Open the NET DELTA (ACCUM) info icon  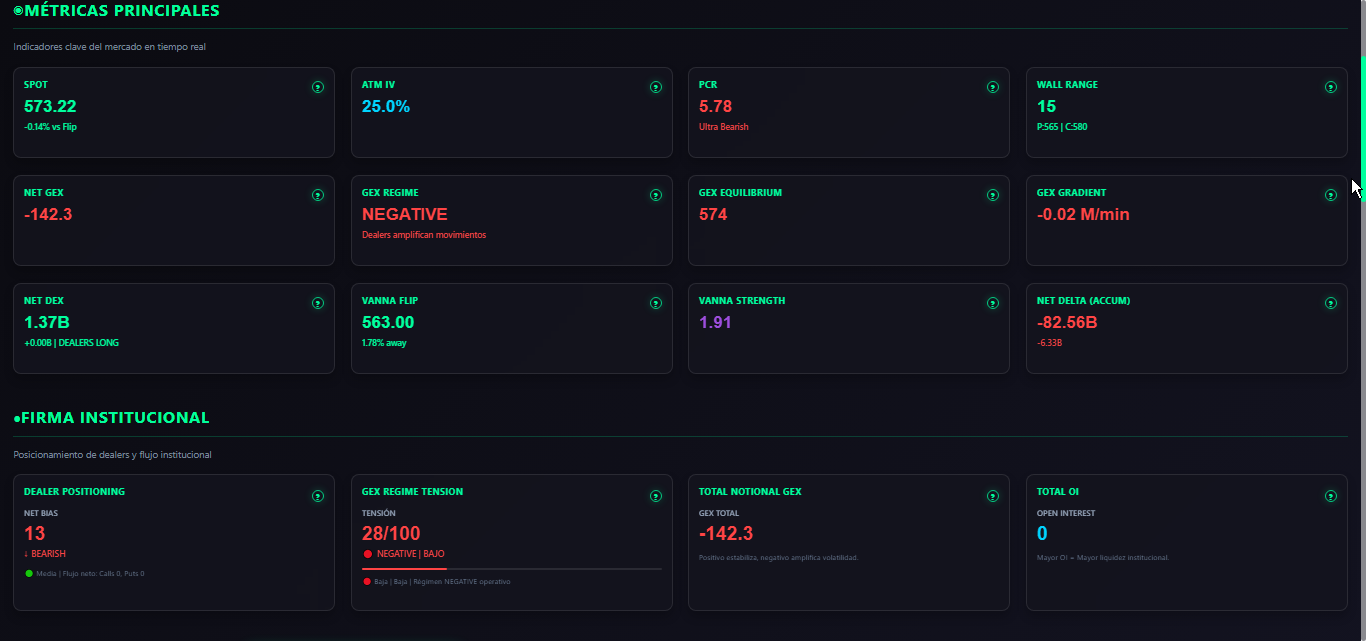[x=1331, y=303]
